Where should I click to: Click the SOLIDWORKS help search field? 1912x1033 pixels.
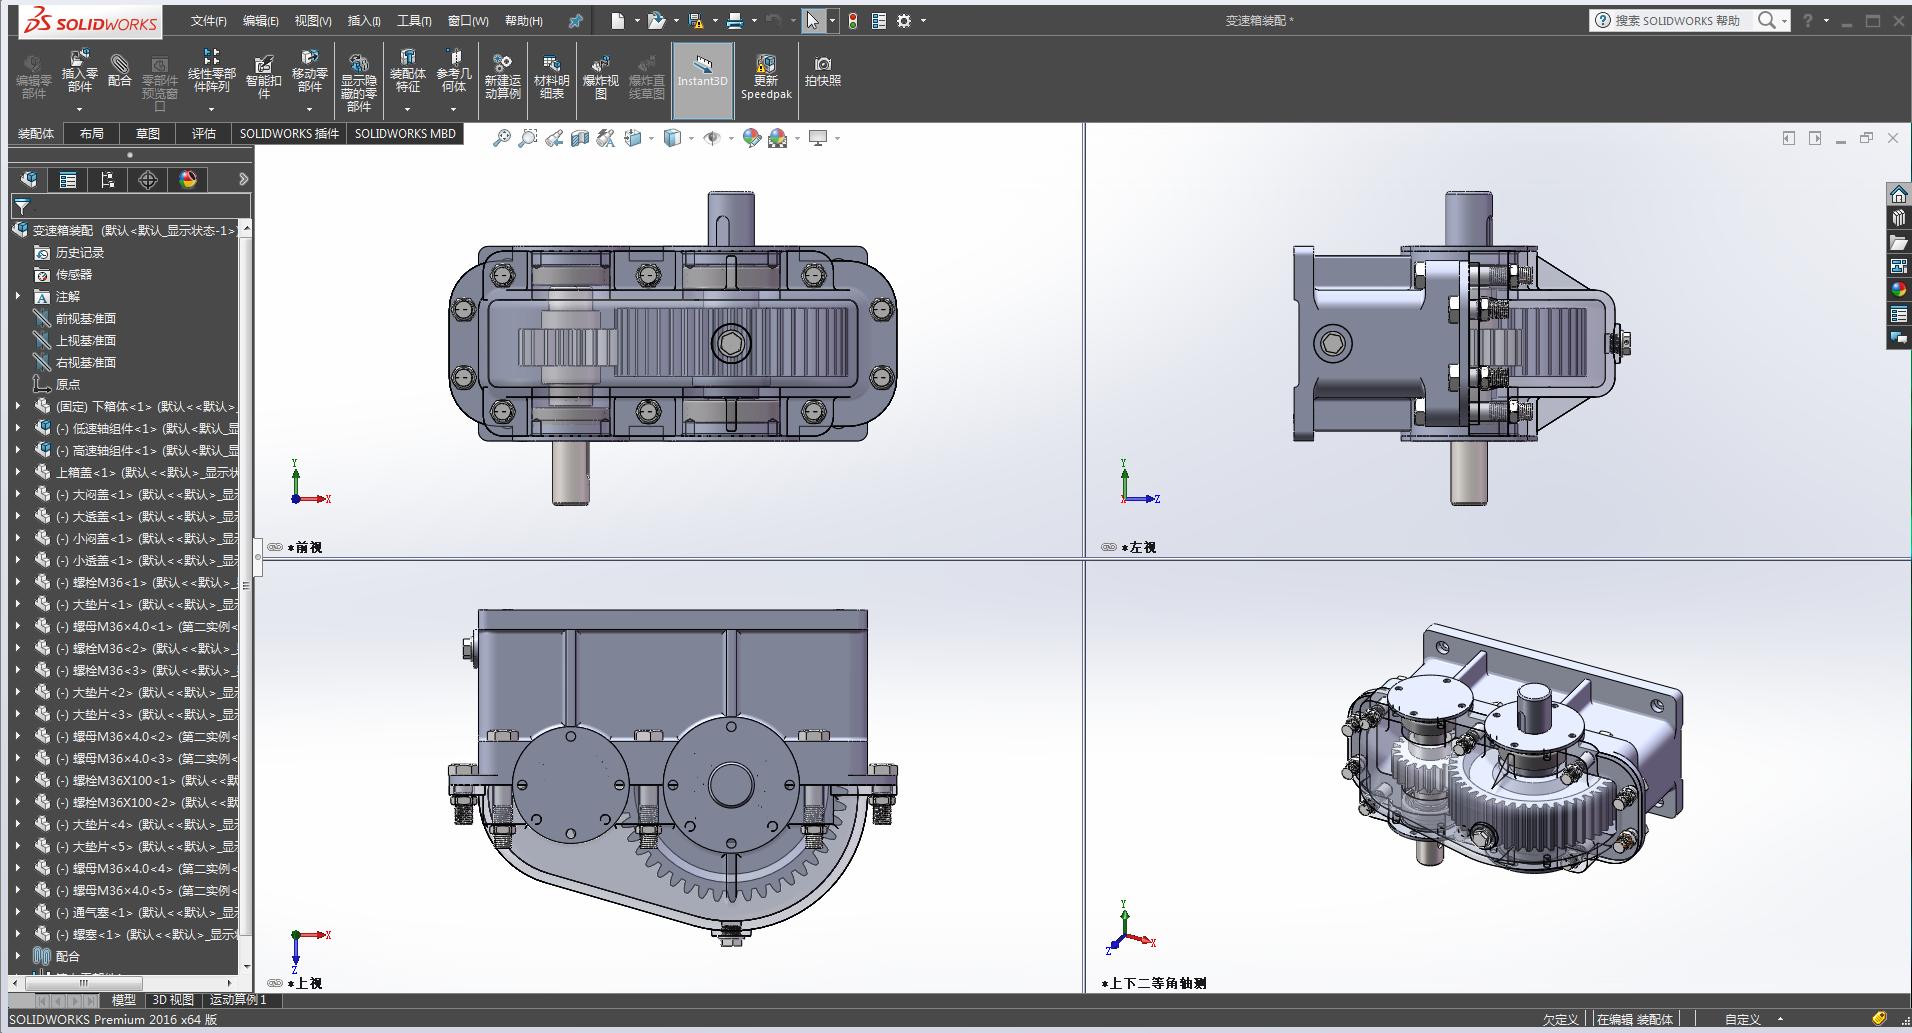tap(1678, 21)
